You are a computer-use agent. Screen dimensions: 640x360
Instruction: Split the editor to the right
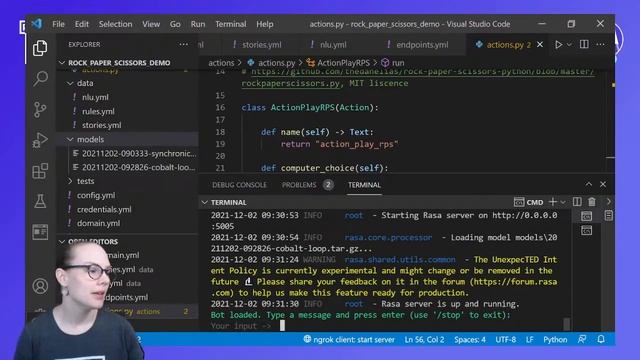pyautogui.click(x=584, y=44)
